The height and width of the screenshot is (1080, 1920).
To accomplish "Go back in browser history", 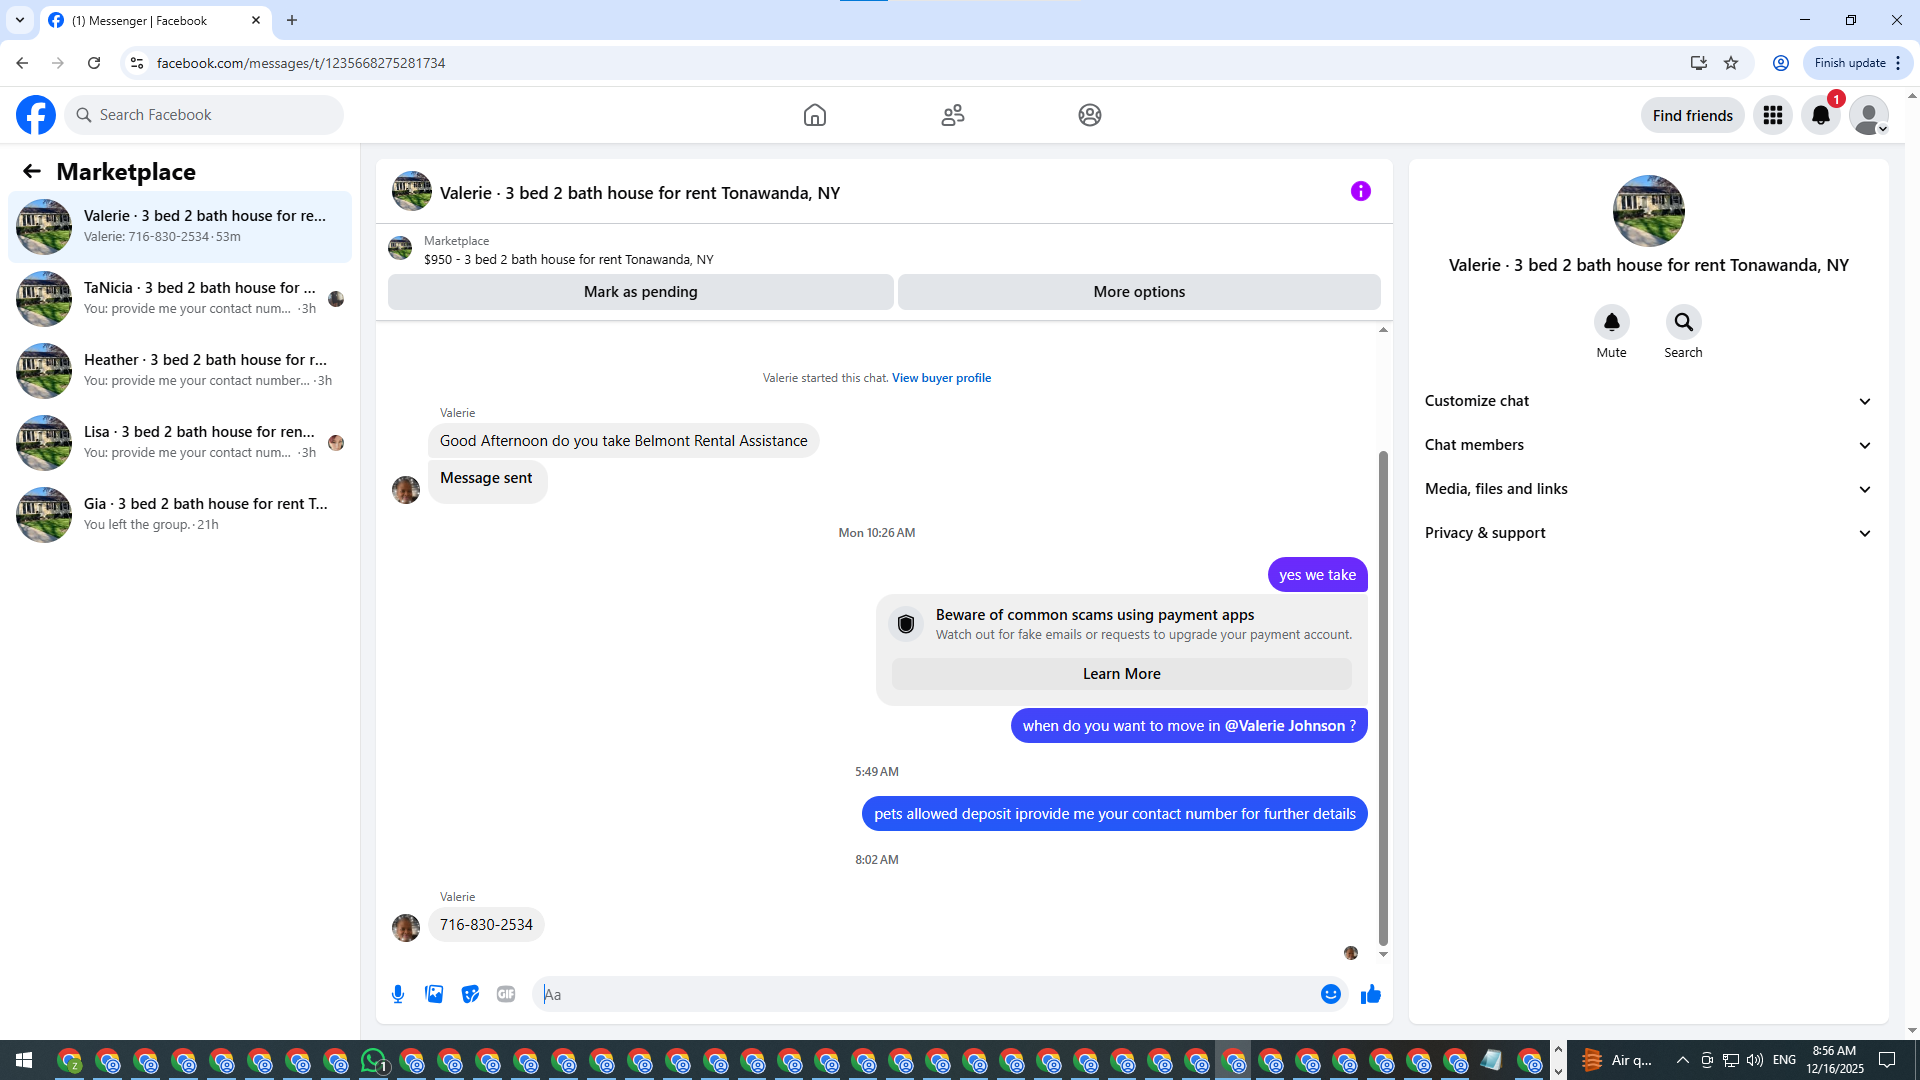I will pos(22,63).
